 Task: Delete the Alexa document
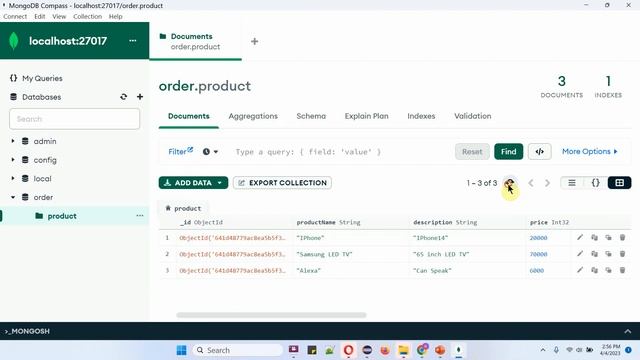tap(622, 270)
